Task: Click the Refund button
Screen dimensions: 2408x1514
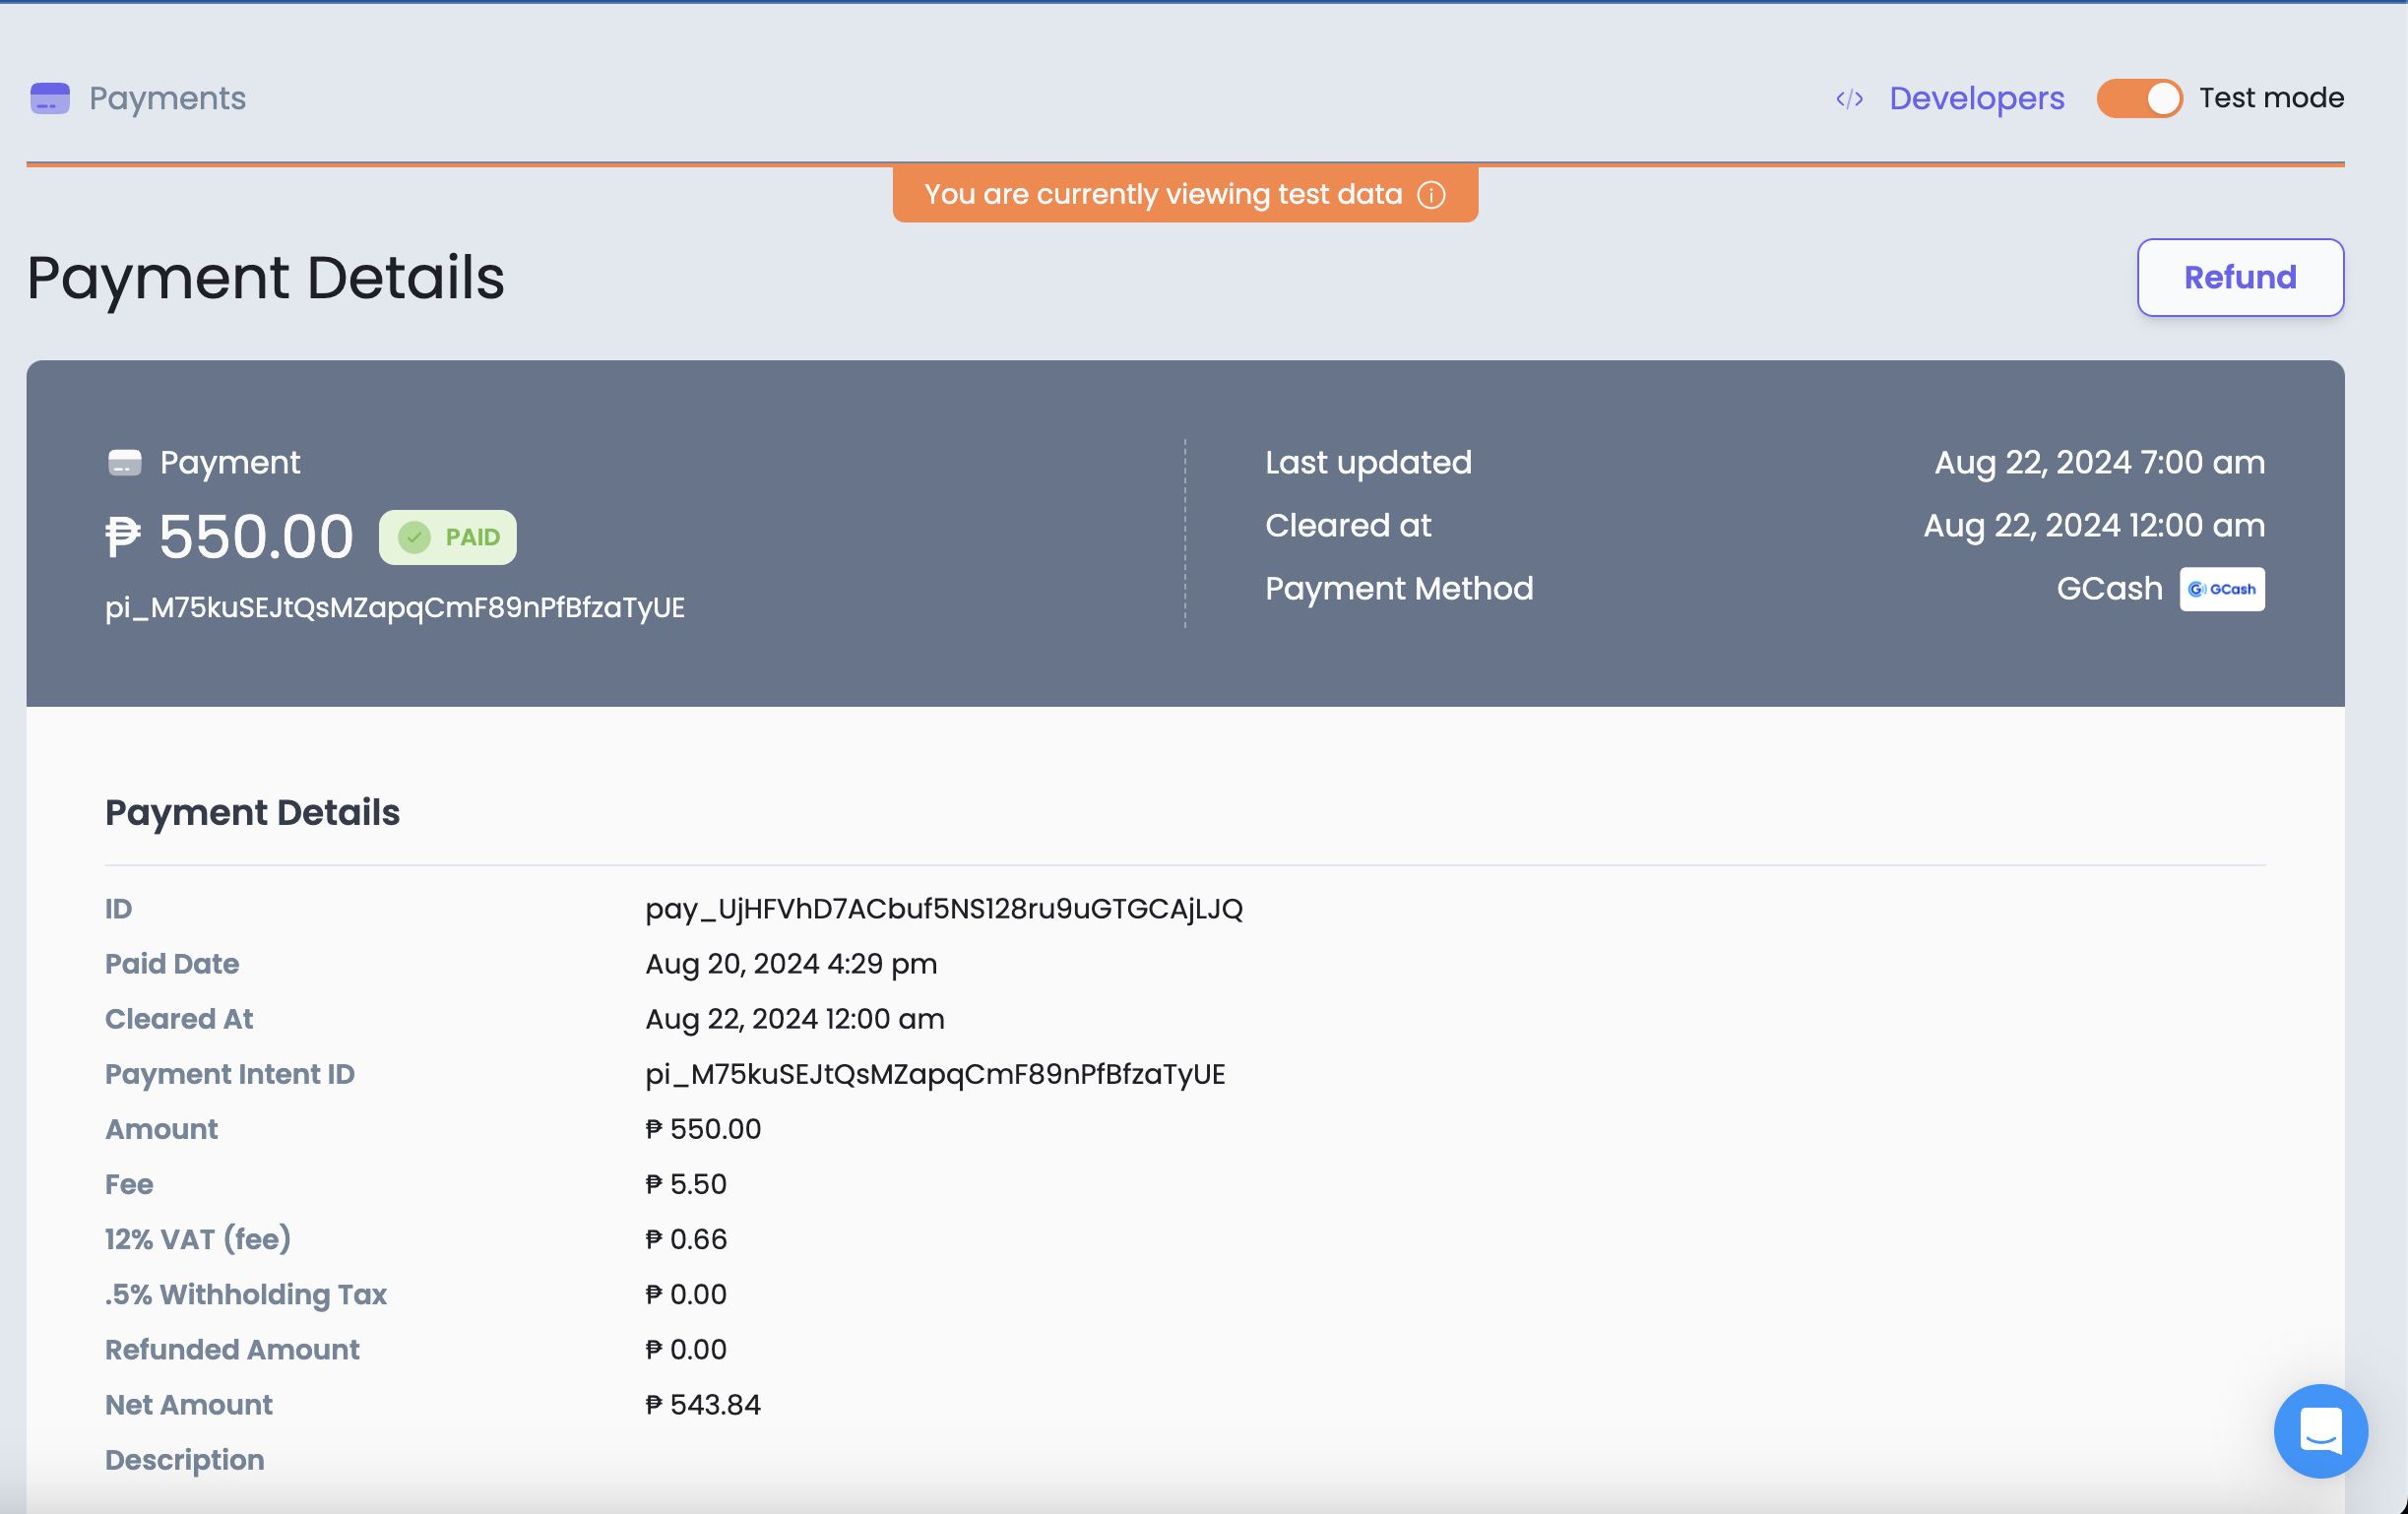Action: click(x=2239, y=277)
